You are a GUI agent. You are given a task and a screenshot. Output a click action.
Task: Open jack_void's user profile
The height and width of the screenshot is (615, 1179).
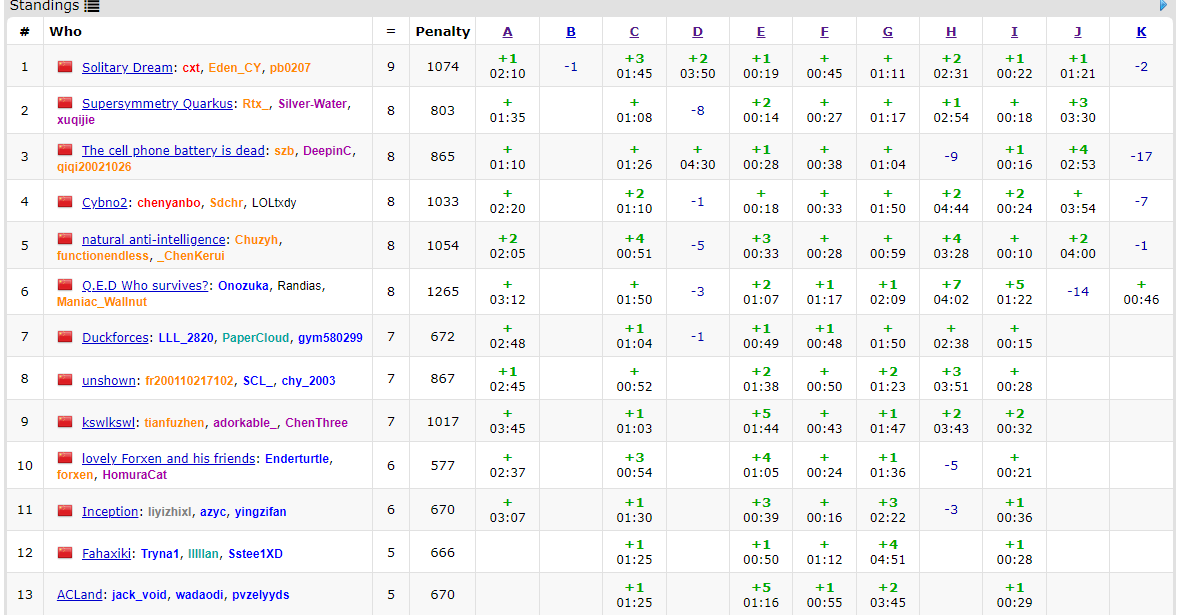139,595
